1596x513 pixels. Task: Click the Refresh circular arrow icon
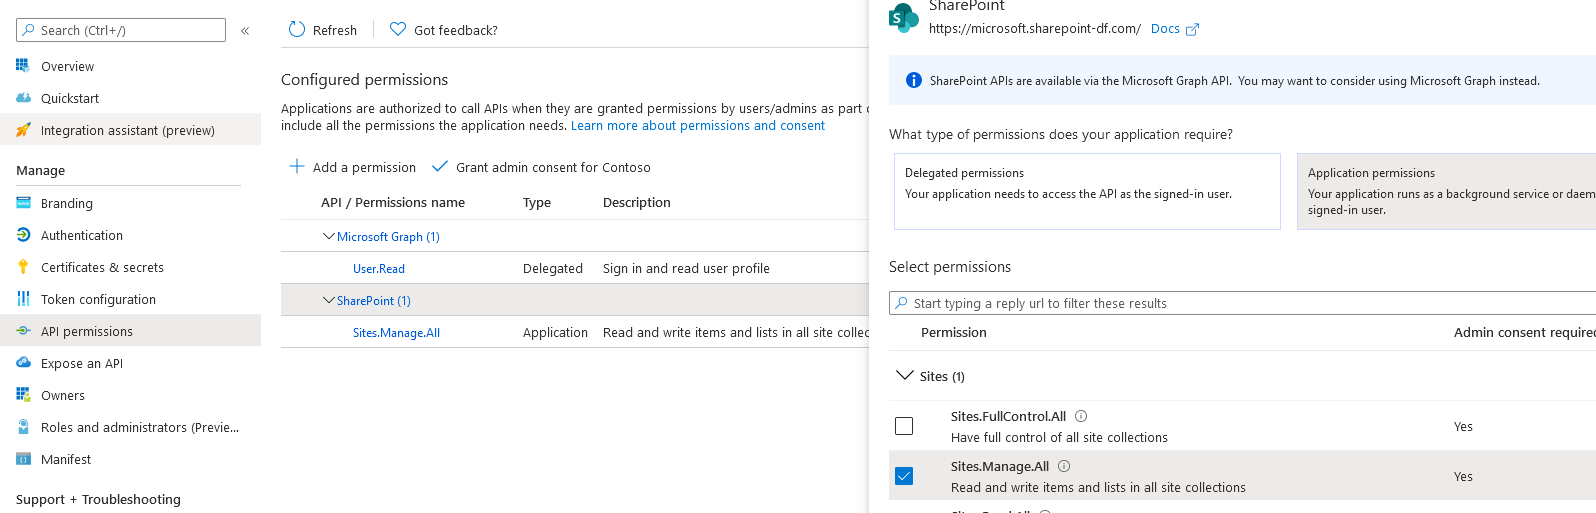tap(297, 30)
